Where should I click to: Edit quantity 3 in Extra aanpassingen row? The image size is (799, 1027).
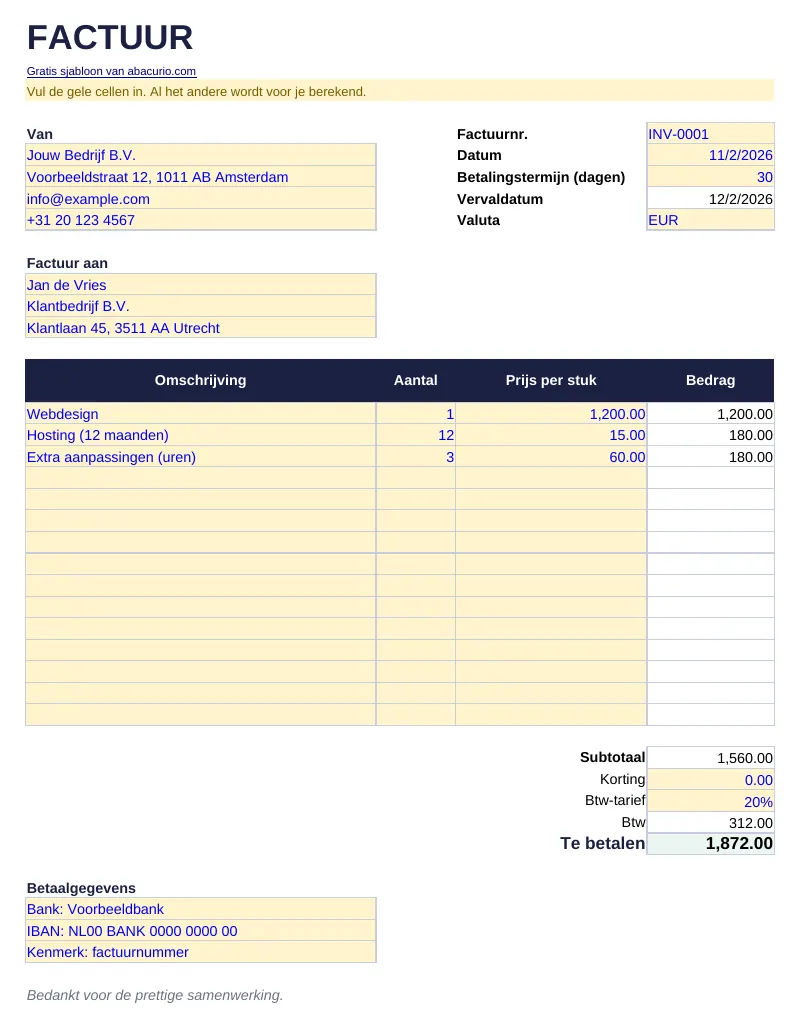click(x=415, y=457)
